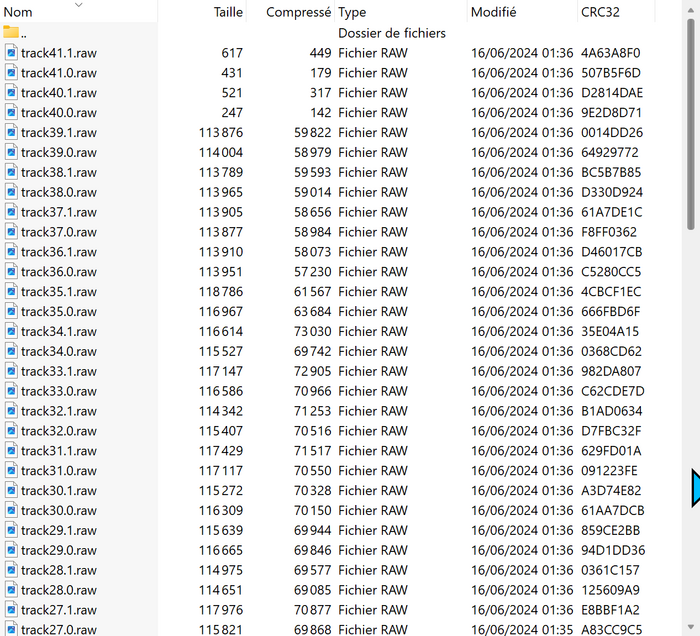Screen dimensions: 700x636
Task: Sort by the Compressé column header
Action: pos(298,13)
